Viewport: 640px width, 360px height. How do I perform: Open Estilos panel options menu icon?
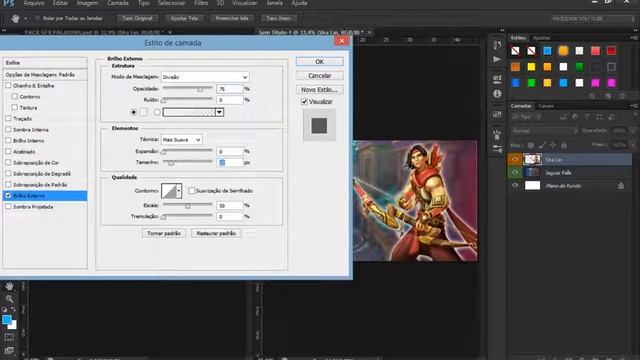634,38
